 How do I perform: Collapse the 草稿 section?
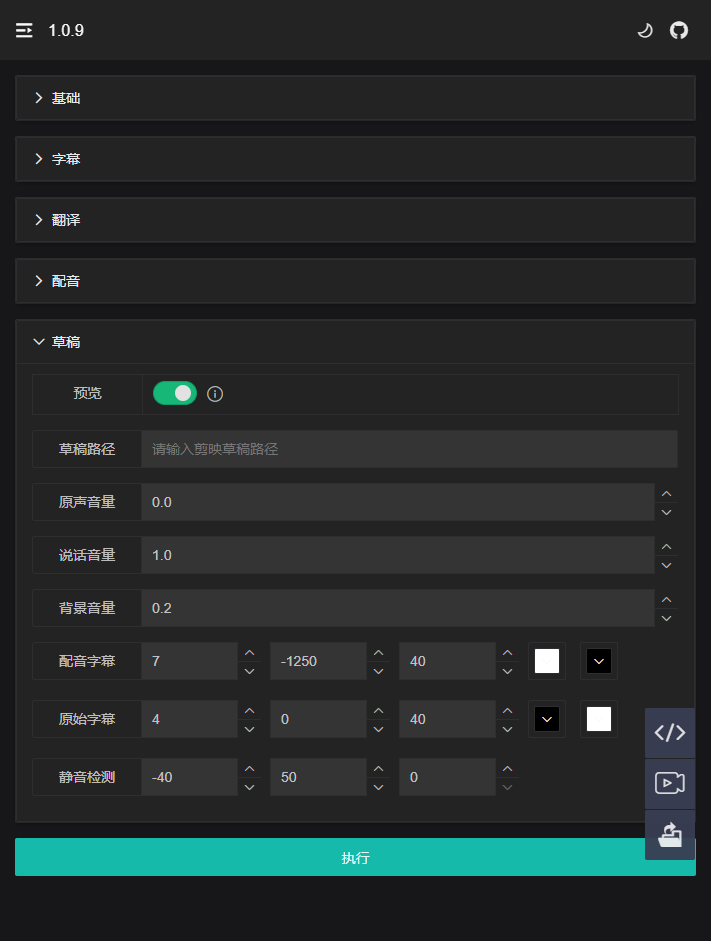pyautogui.click(x=355, y=341)
